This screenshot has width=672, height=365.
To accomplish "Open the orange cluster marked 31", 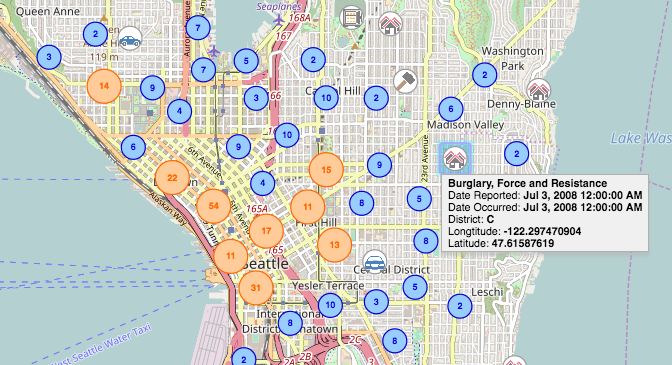I will (256, 287).
